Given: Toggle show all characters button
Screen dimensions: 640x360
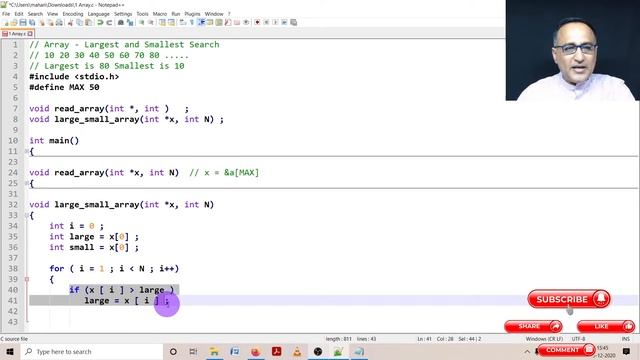Looking at the screenshot, I should pyautogui.click(x=191, y=22).
